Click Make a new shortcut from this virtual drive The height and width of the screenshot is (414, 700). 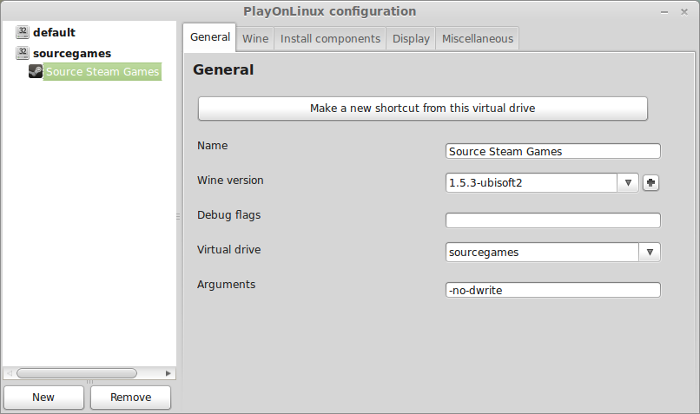pos(423,108)
